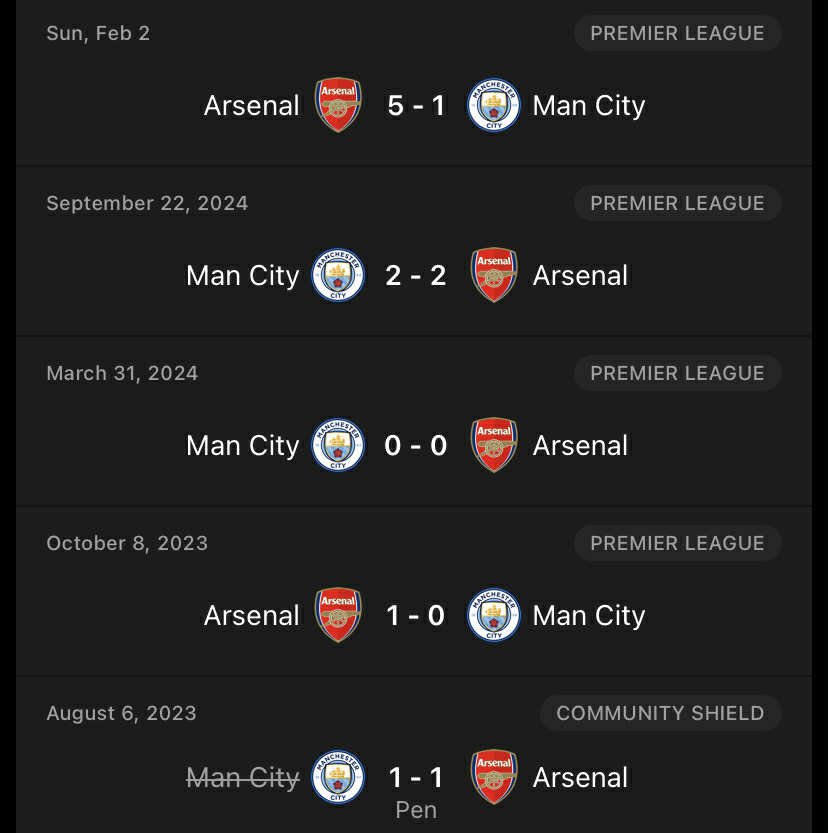Click Arsenal crest in Feb 2 match
Viewport: 828px width, 833px height.
point(338,106)
